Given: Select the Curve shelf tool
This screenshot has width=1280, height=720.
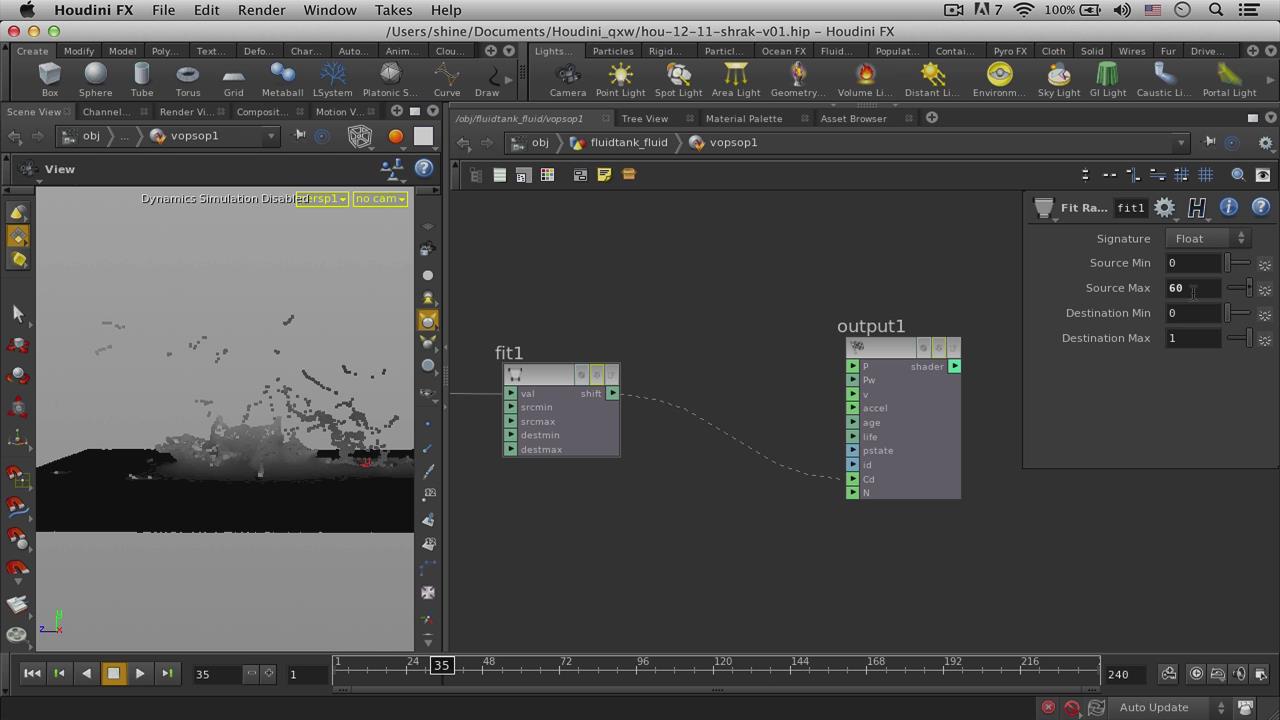Looking at the screenshot, I should (x=447, y=79).
